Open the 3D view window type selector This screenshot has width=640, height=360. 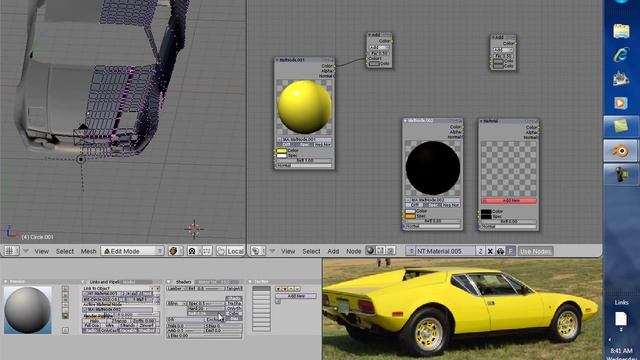[x=11, y=251]
